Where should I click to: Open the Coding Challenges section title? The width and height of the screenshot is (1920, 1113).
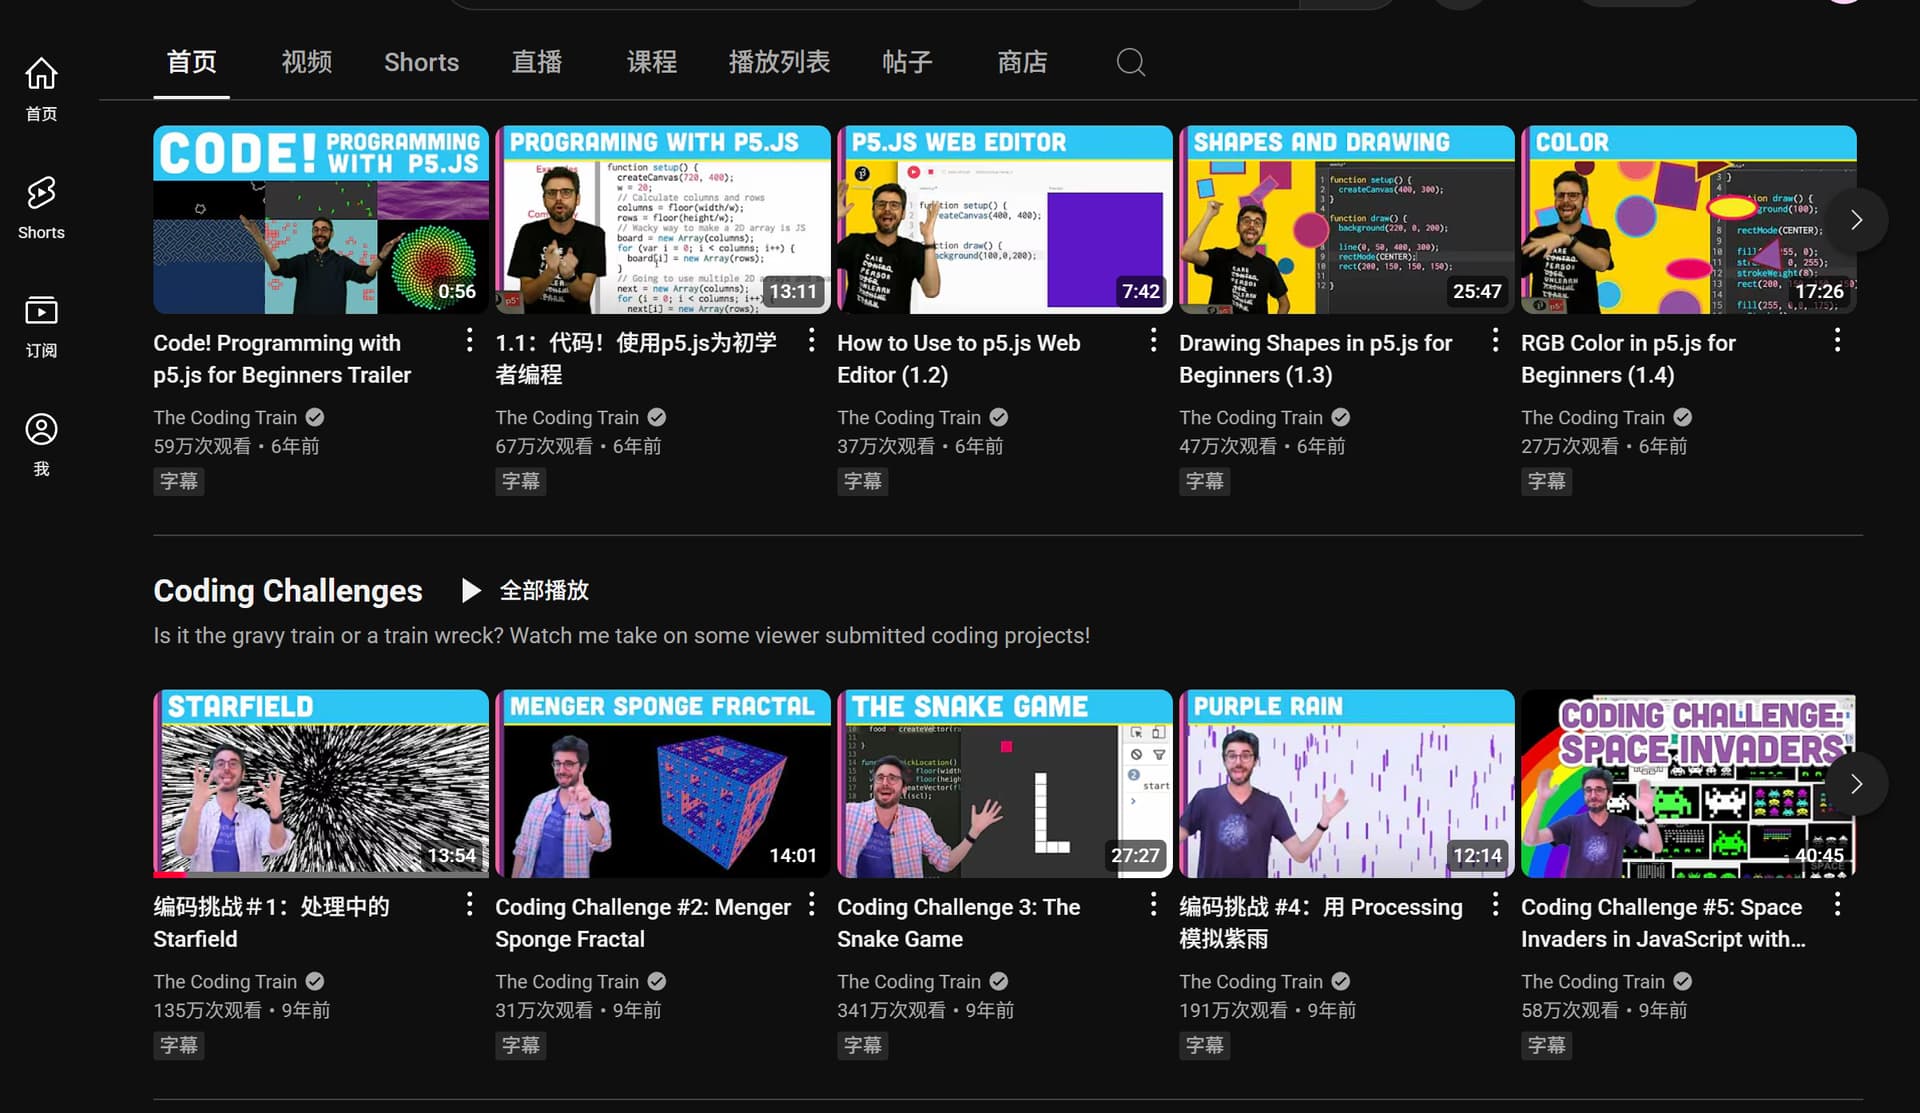[288, 590]
